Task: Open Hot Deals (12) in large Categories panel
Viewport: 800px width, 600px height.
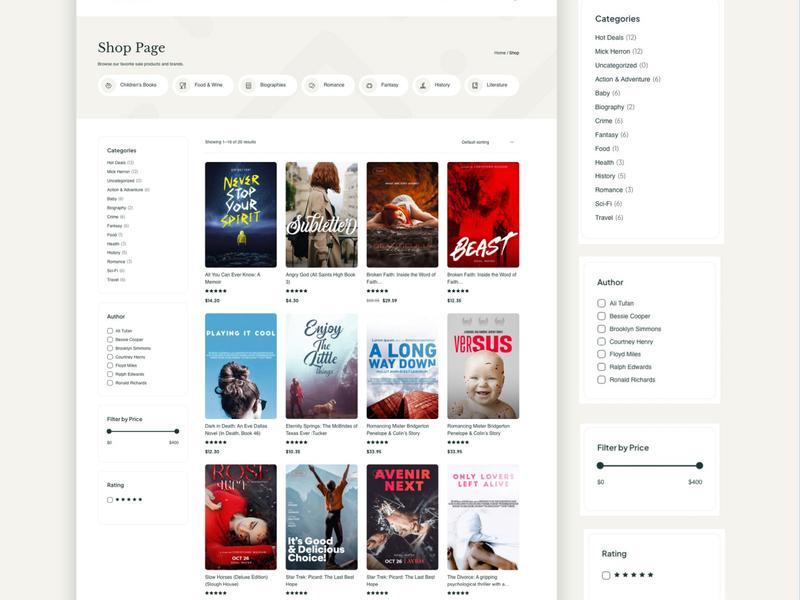Action: [615, 38]
